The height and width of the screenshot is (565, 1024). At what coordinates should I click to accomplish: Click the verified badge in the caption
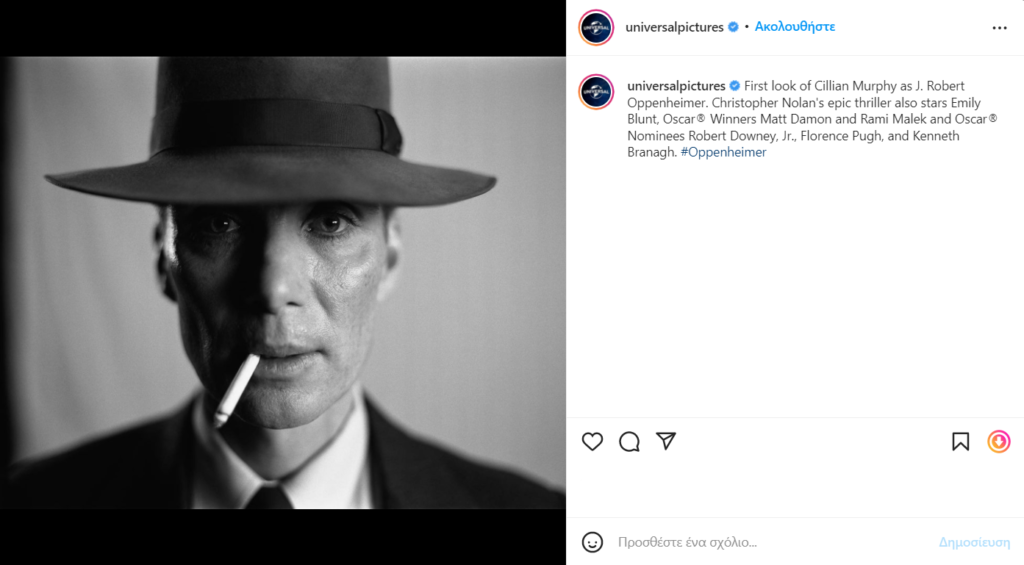[735, 86]
